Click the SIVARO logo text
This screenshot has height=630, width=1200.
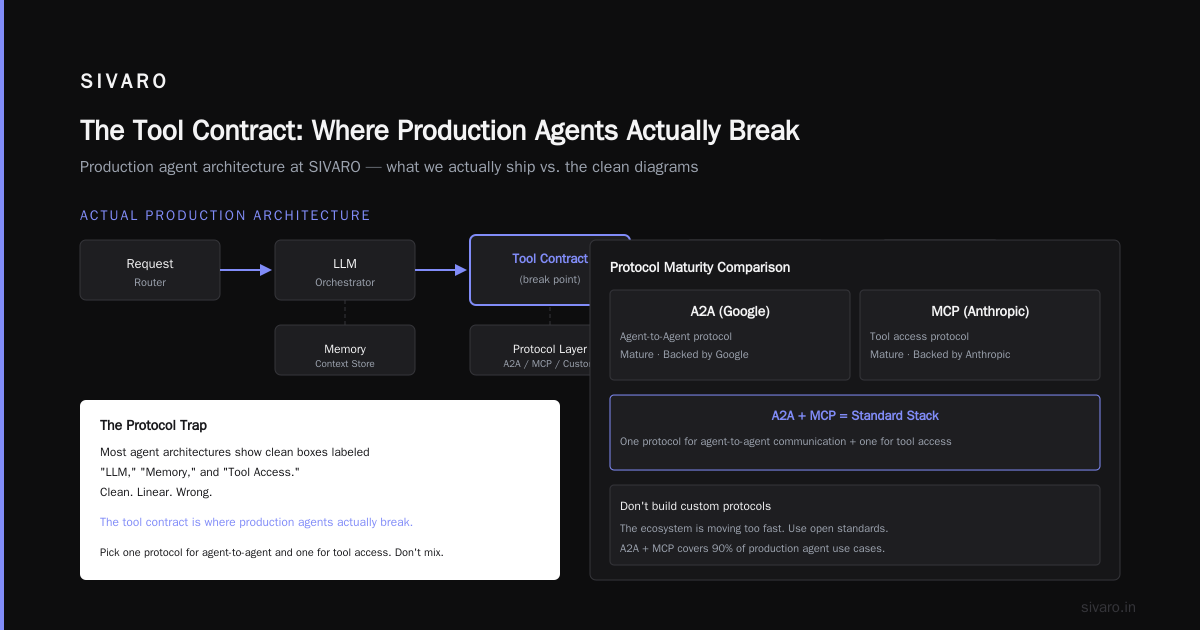pyautogui.click(x=124, y=82)
